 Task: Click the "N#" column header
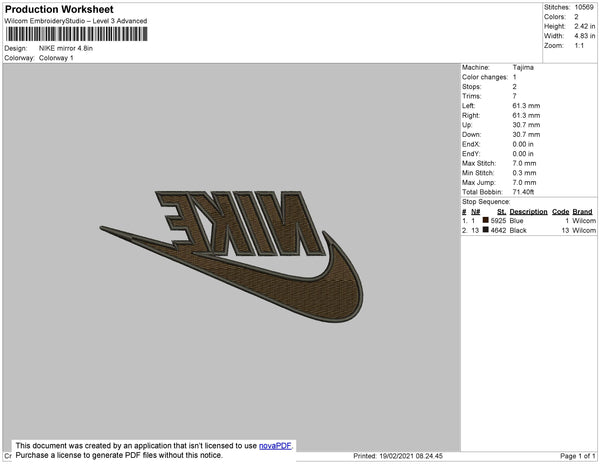point(475,212)
